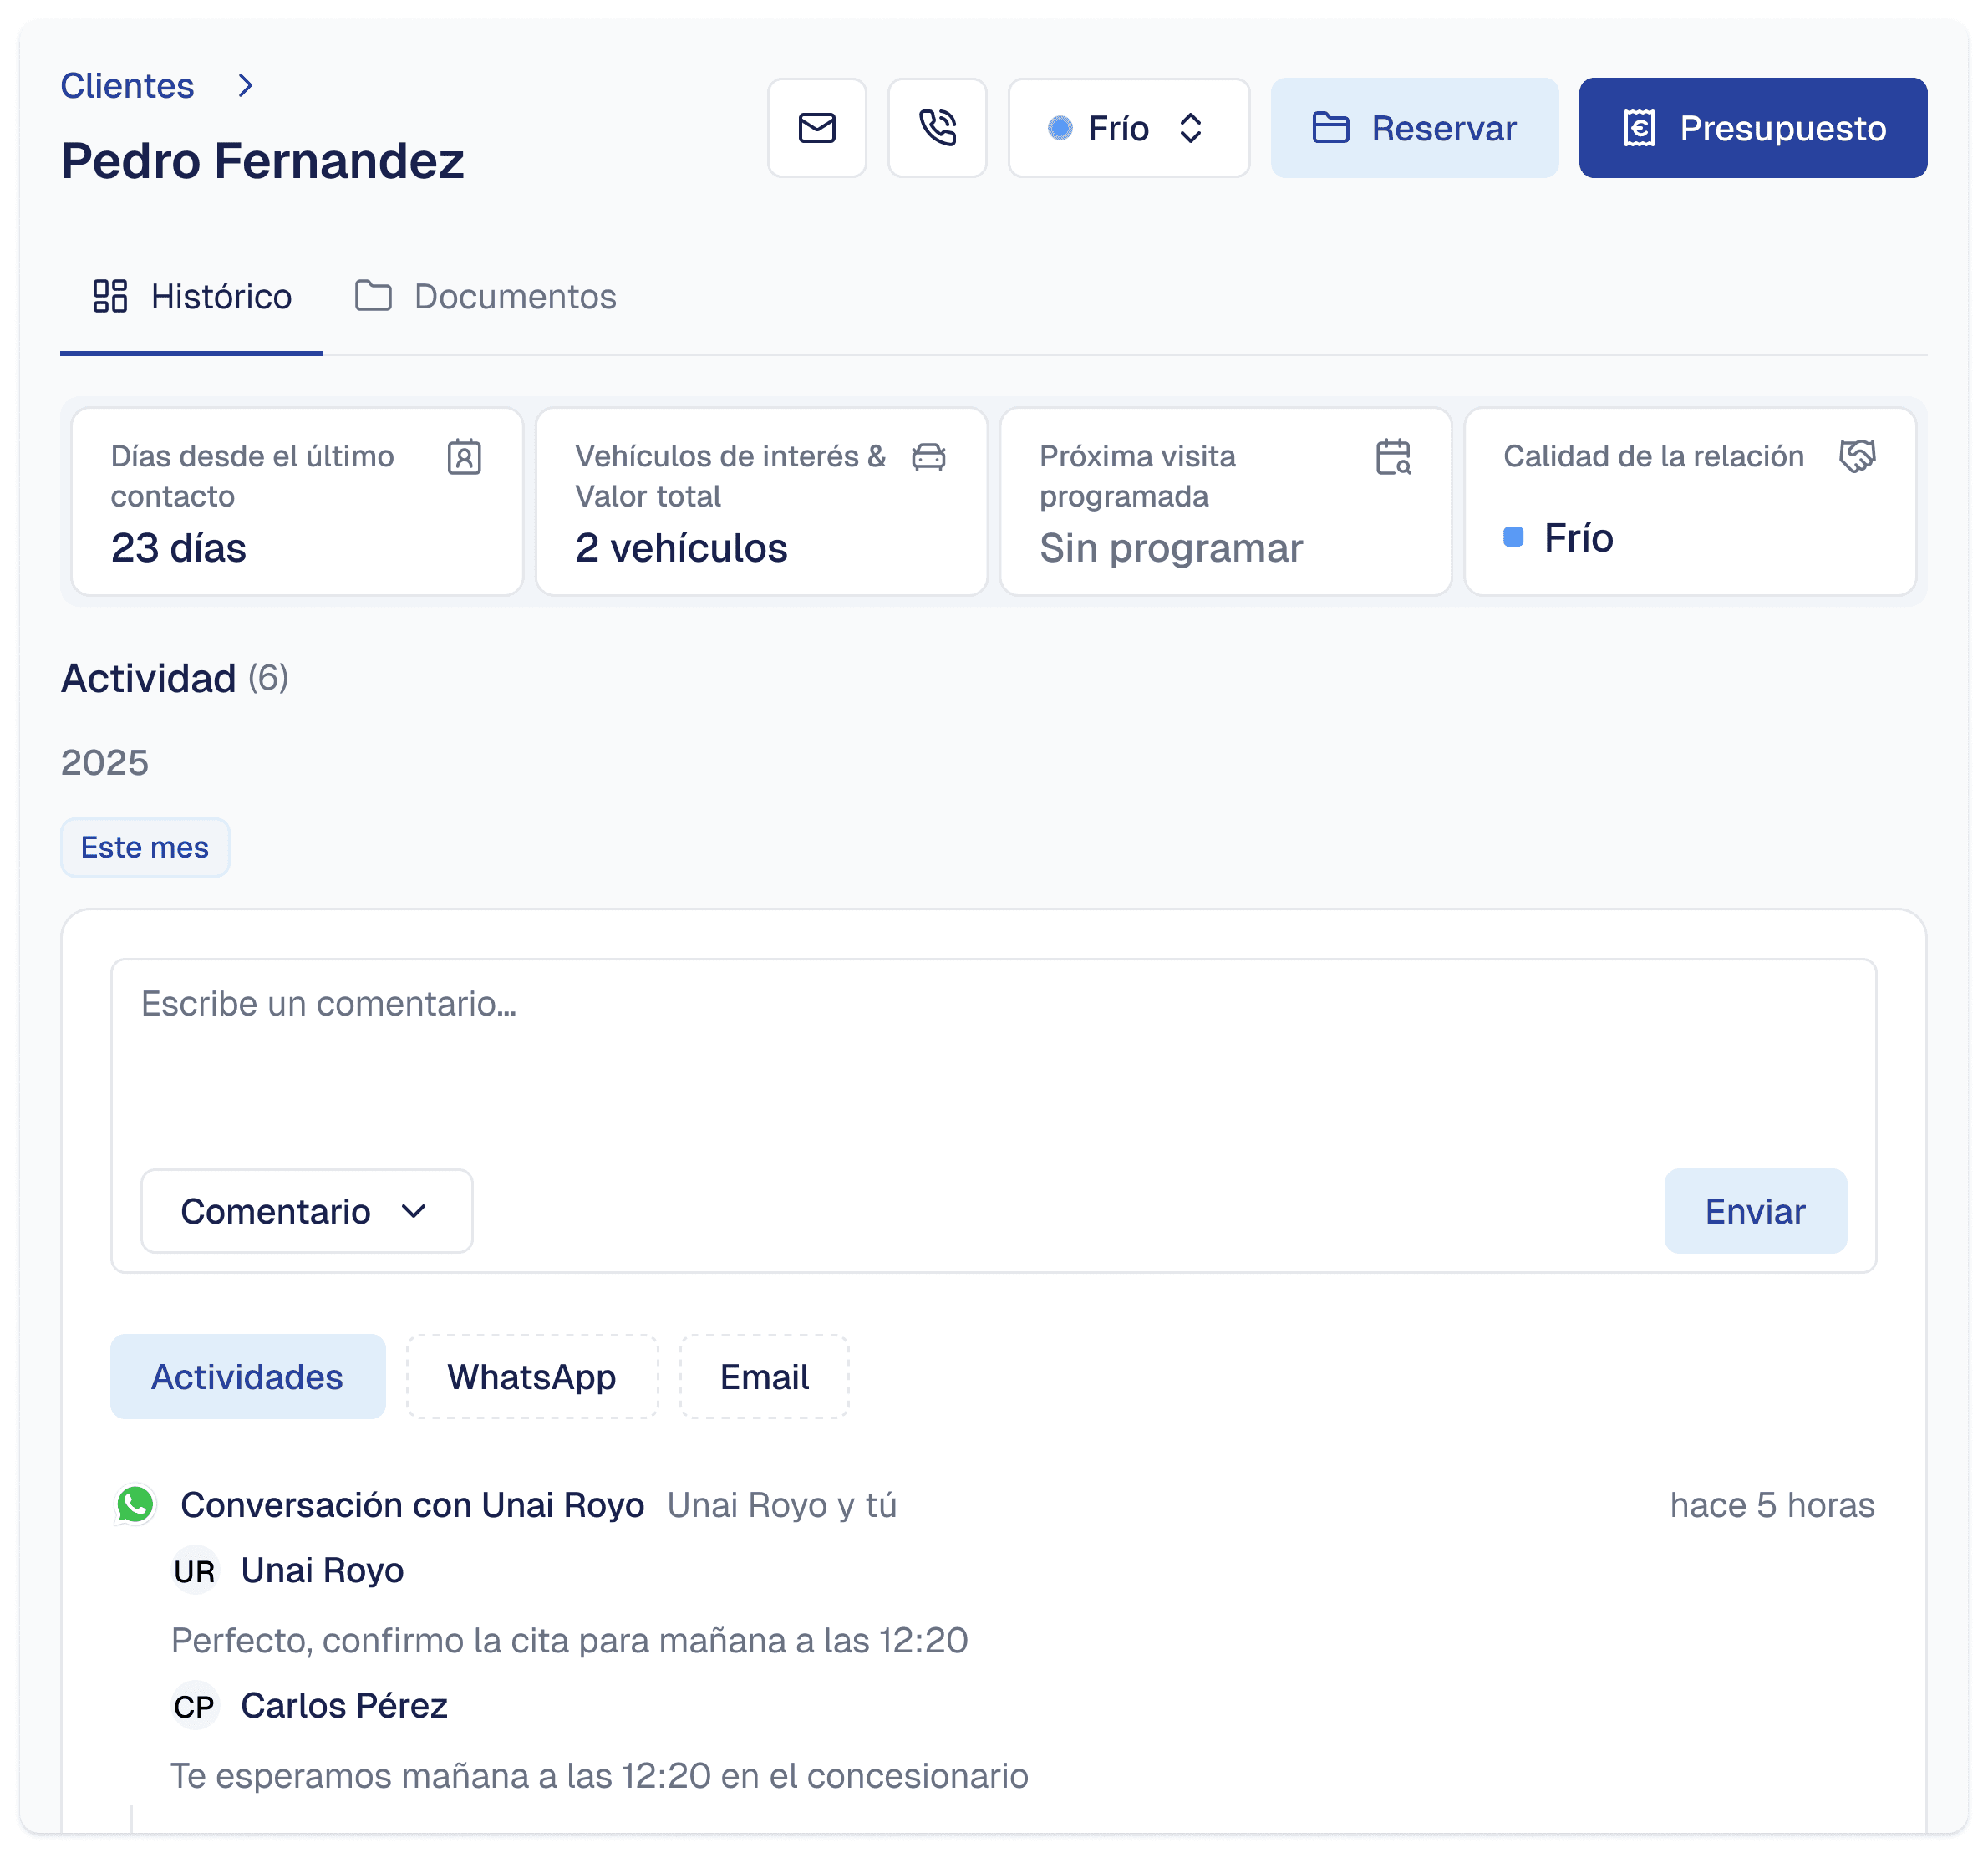Click the Presupuesto button
The image size is (1988, 1853).
pyautogui.click(x=1752, y=128)
